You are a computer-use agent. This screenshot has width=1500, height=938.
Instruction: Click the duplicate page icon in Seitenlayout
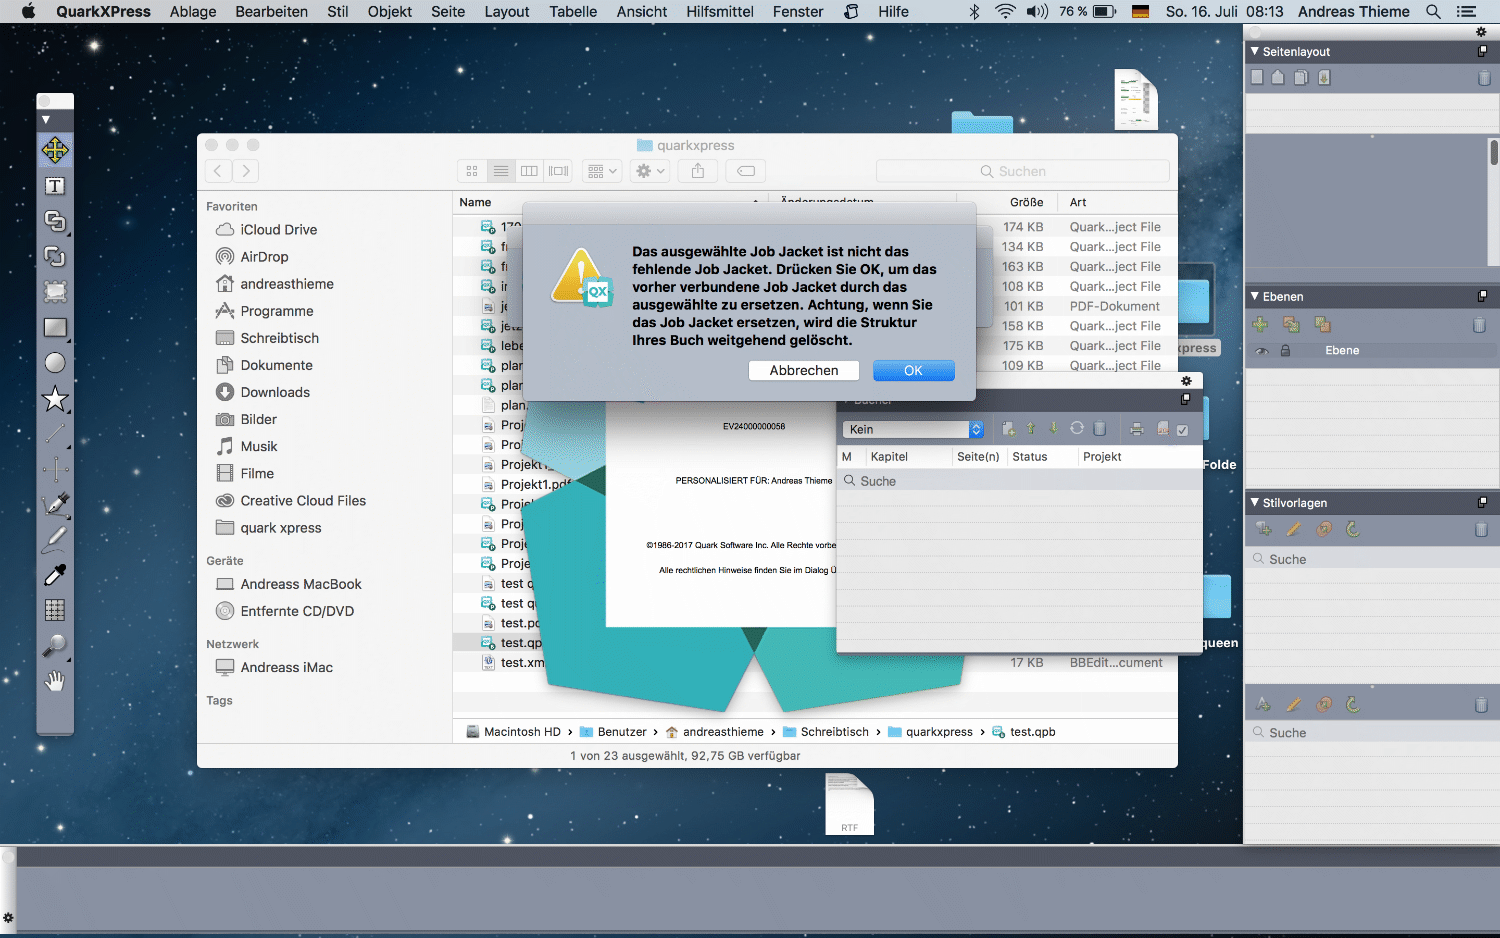1301,77
